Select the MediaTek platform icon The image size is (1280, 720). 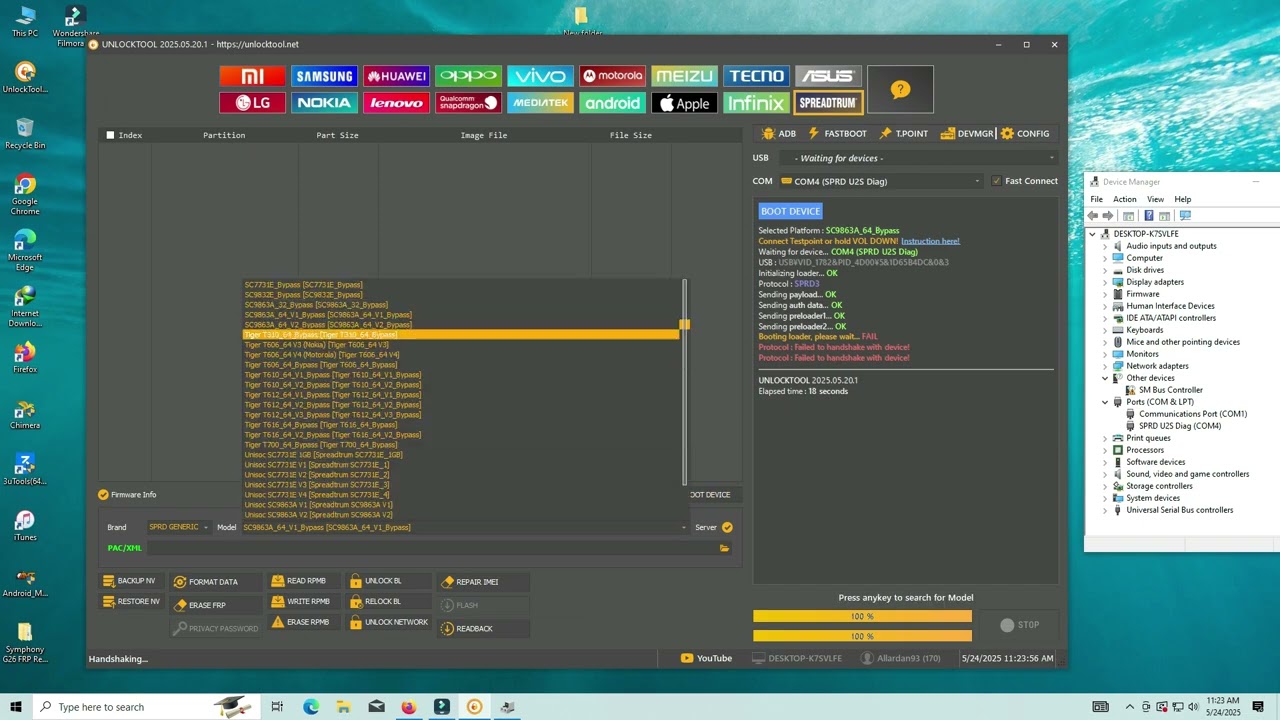click(540, 103)
